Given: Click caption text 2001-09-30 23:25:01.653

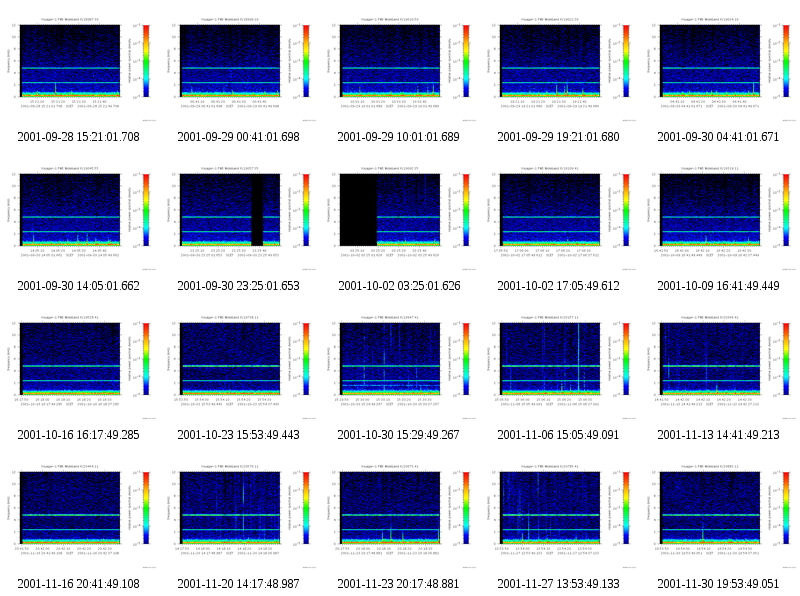Looking at the screenshot, I should pyautogui.click(x=238, y=286).
